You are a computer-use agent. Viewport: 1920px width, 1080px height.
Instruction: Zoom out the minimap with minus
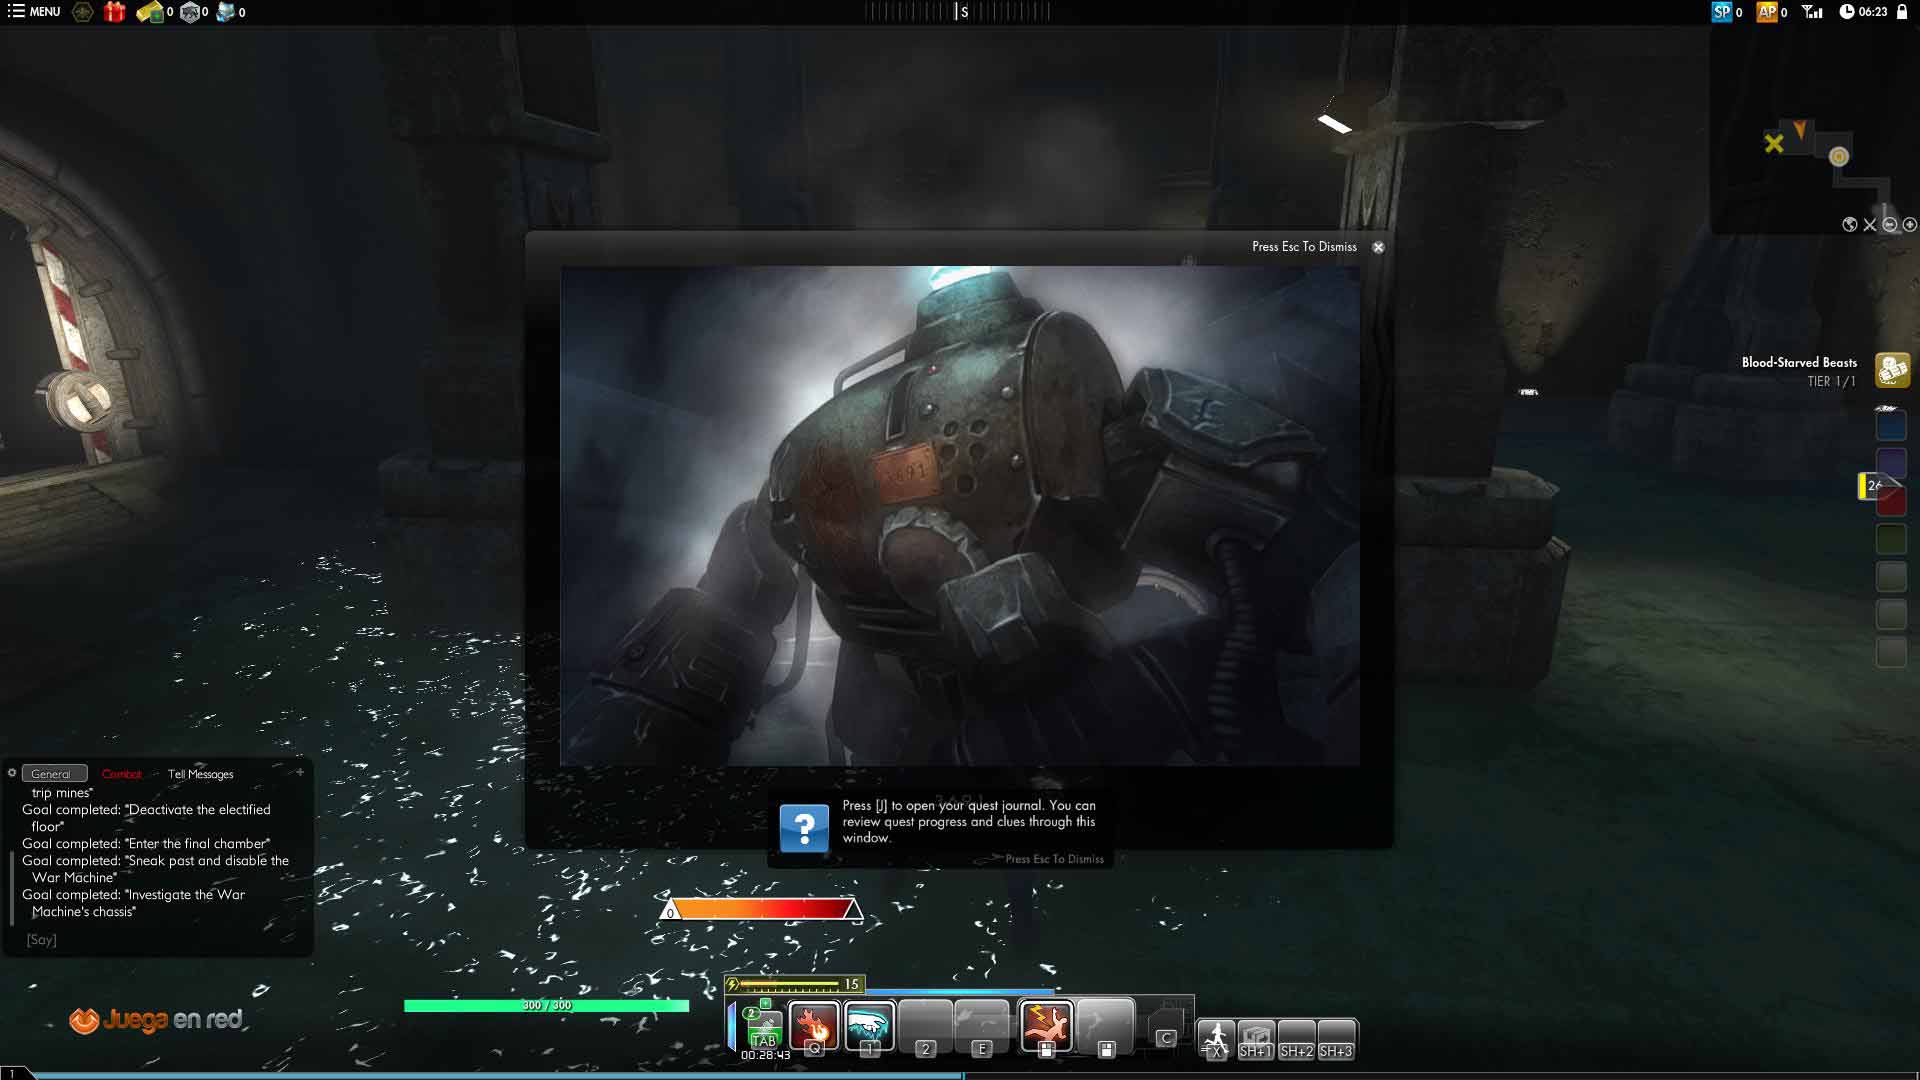point(1890,225)
